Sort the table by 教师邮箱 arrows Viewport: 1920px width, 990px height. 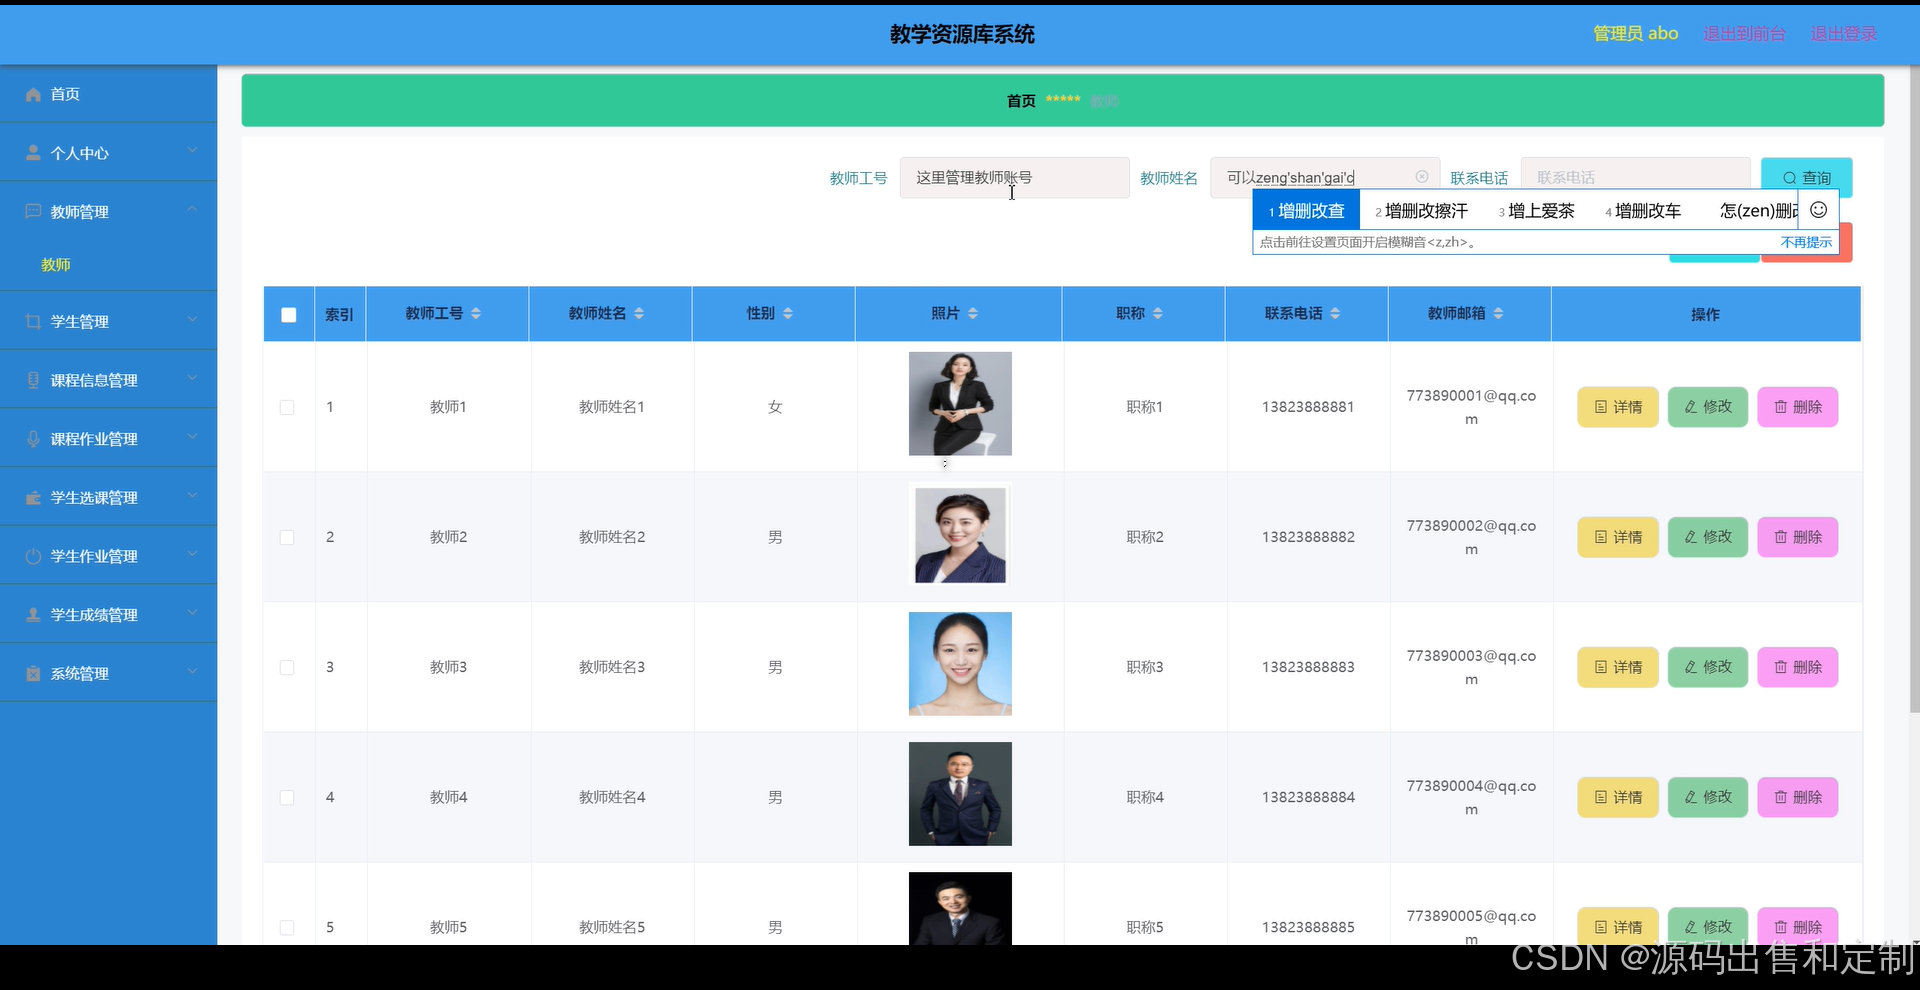[1498, 314]
